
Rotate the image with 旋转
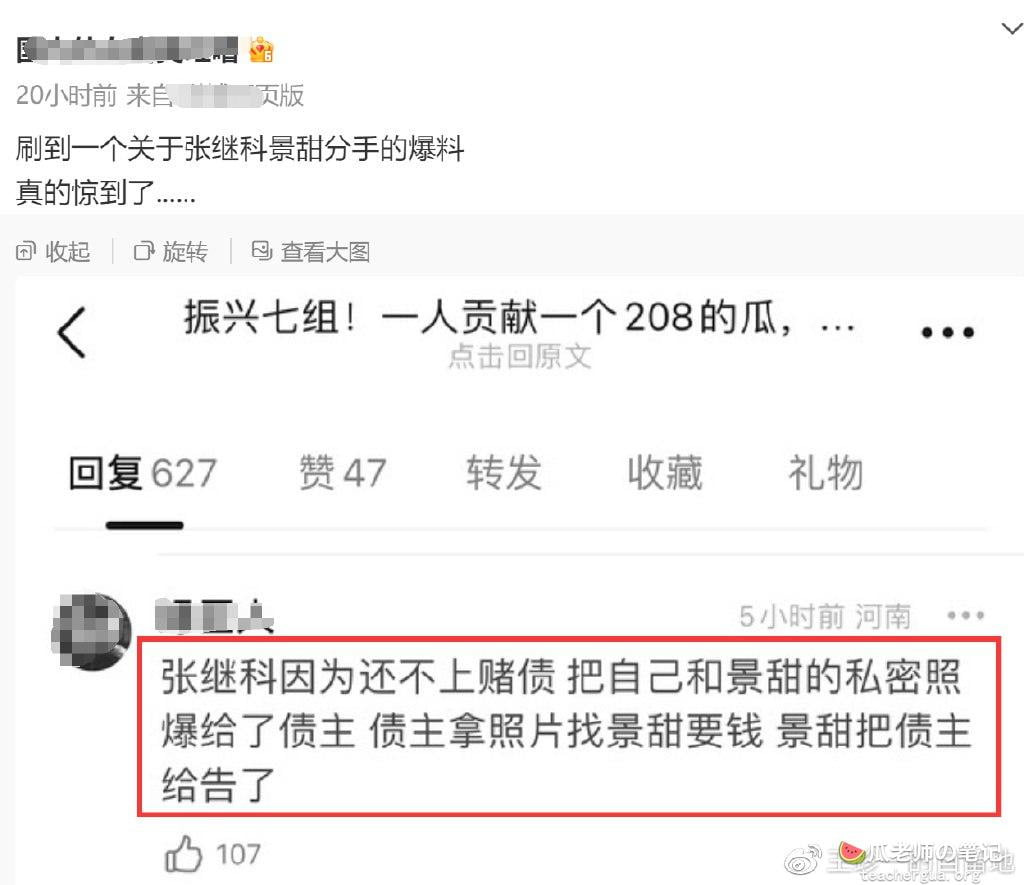tap(170, 251)
